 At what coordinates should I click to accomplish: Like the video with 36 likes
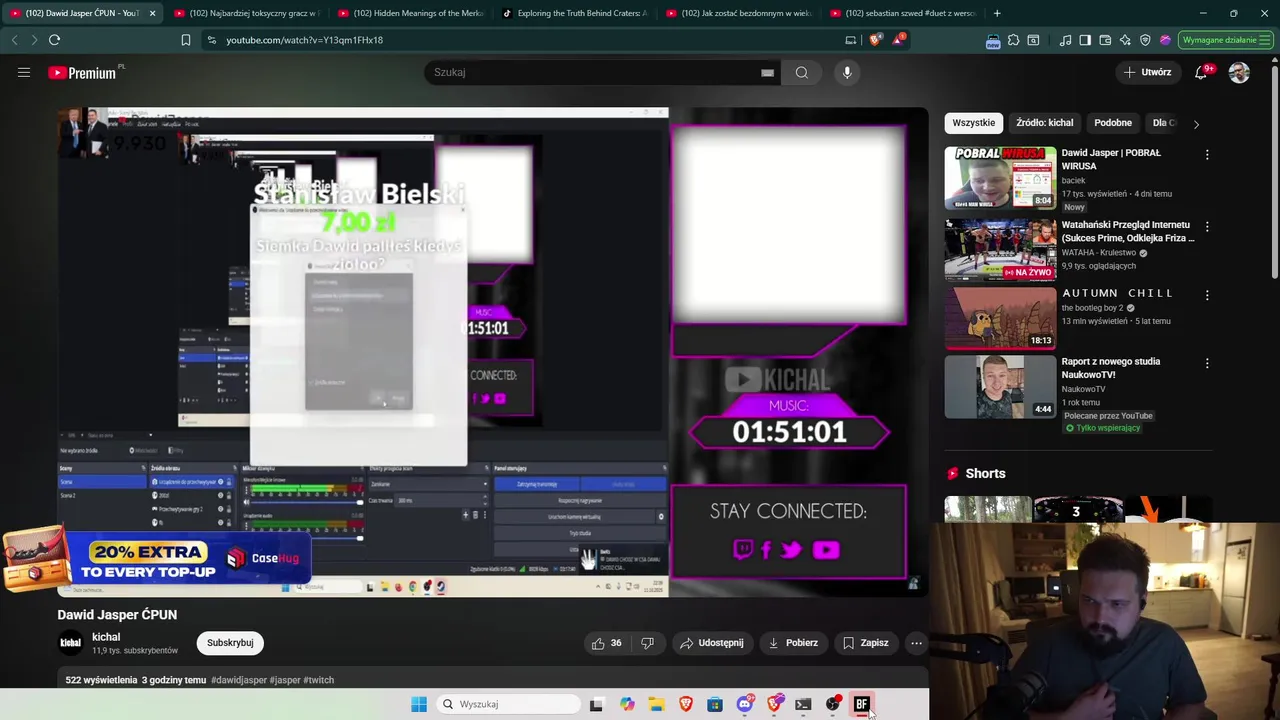[606, 643]
